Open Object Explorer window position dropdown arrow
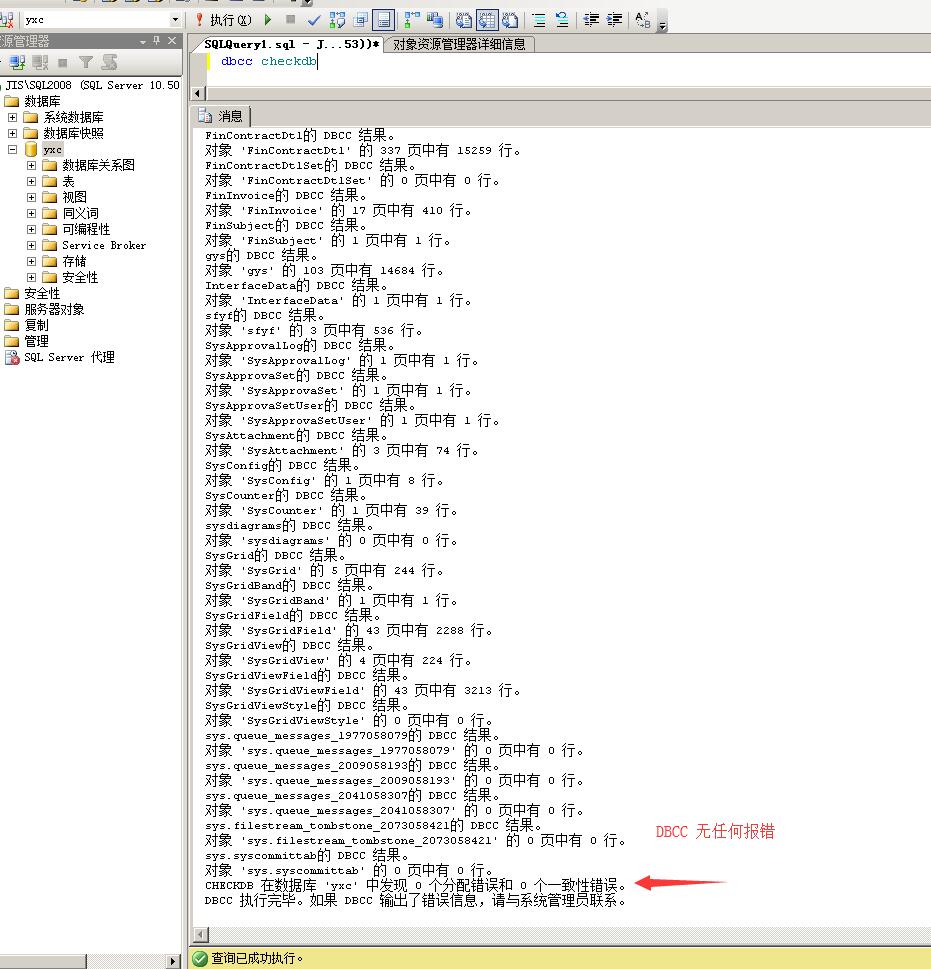The width and height of the screenshot is (931, 969). (143, 41)
